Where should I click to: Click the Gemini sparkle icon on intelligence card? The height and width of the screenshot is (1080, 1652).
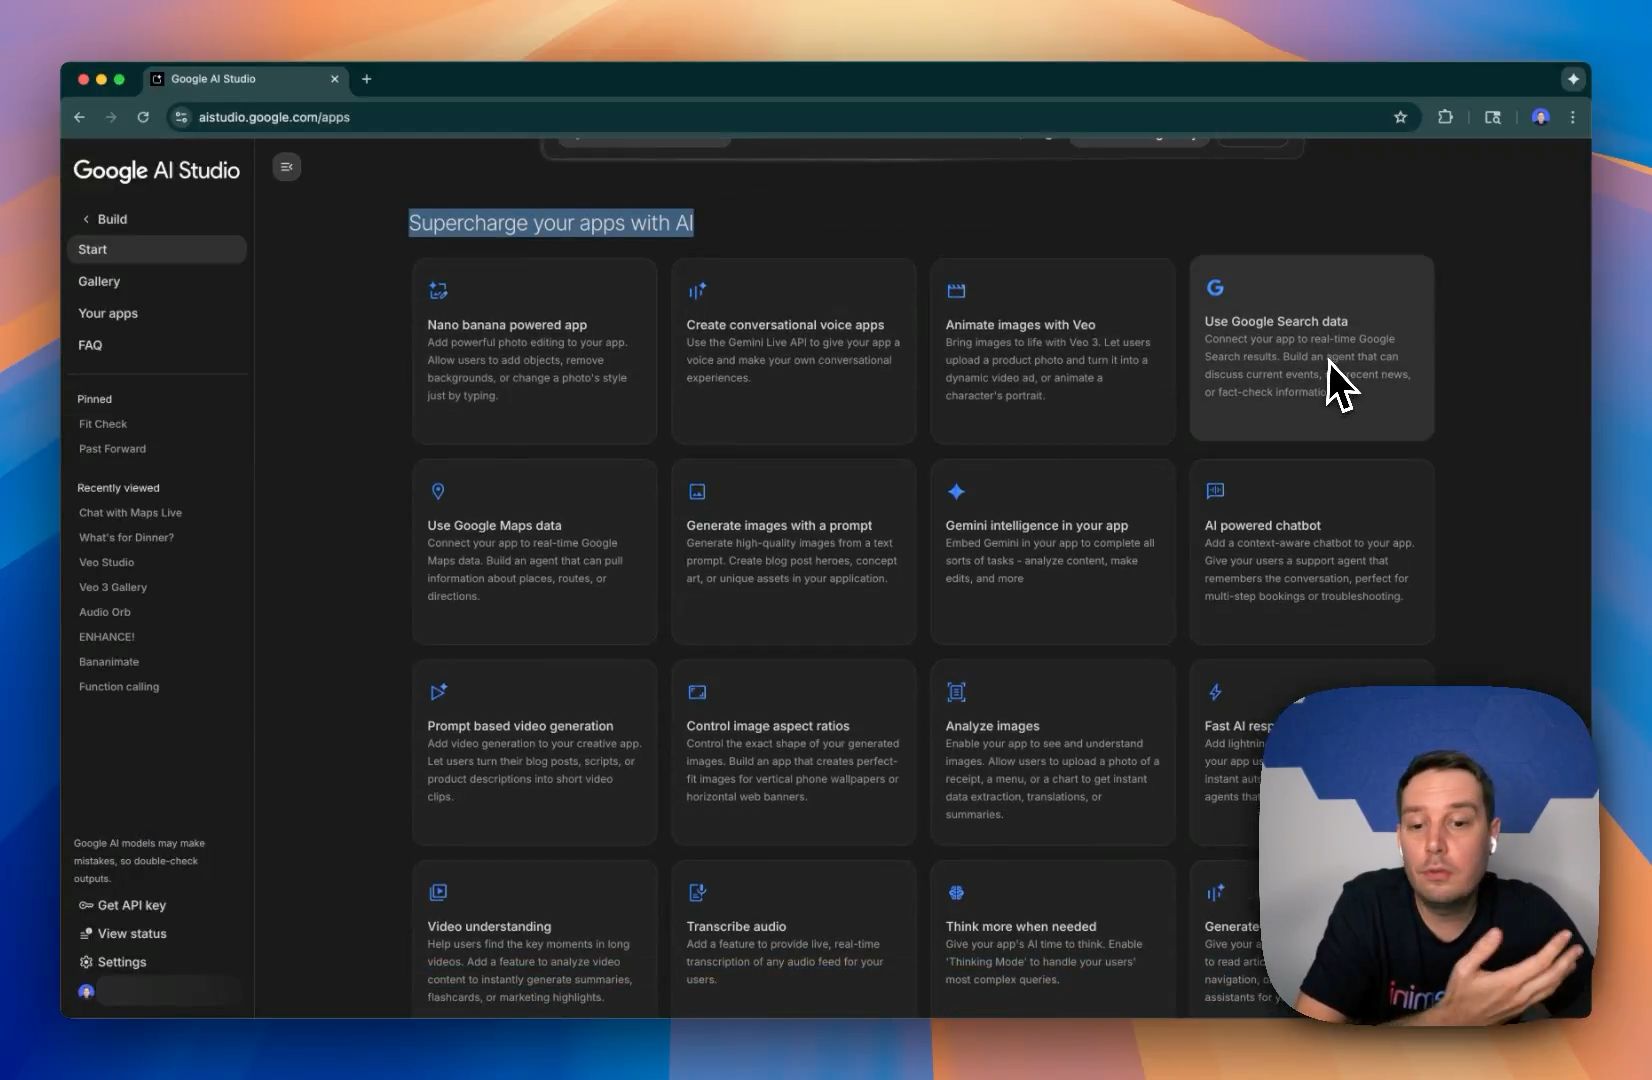point(956,491)
